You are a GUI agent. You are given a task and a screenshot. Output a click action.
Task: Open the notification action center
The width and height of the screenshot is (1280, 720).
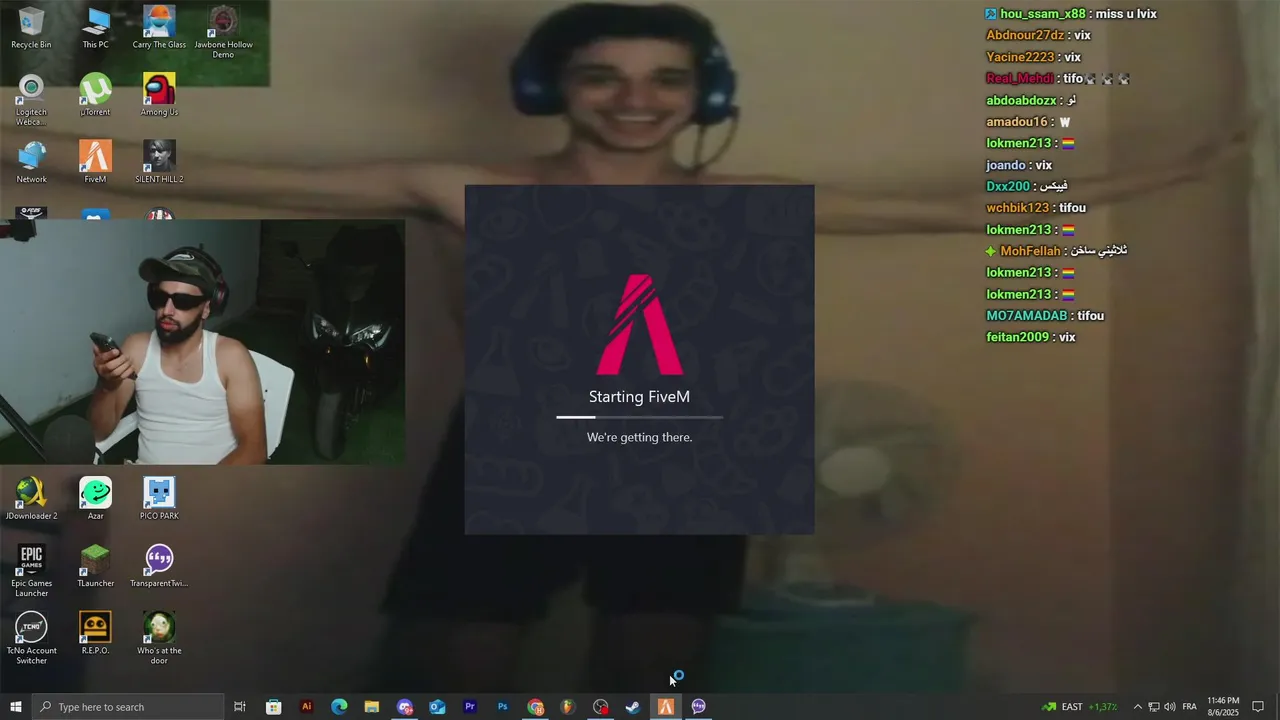pyautogui.click(x=1258, y=707)
